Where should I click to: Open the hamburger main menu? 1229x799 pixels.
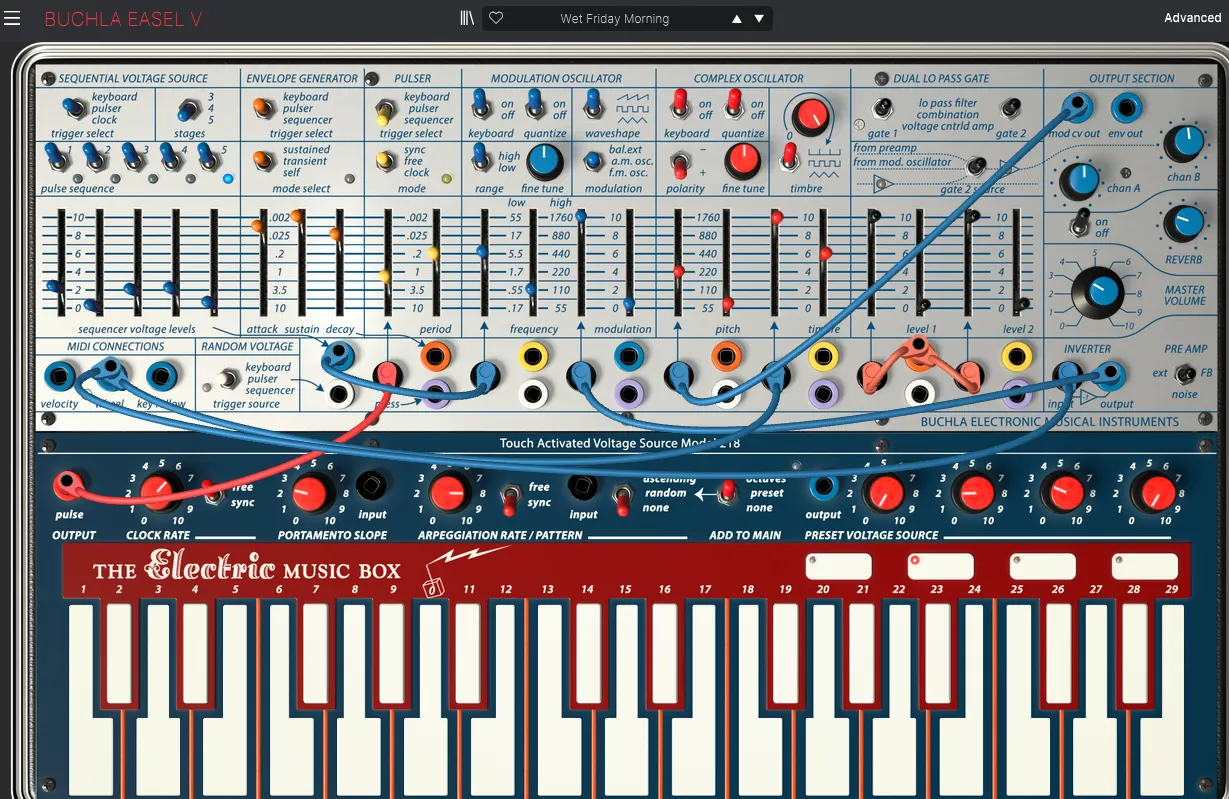(12, 18)
